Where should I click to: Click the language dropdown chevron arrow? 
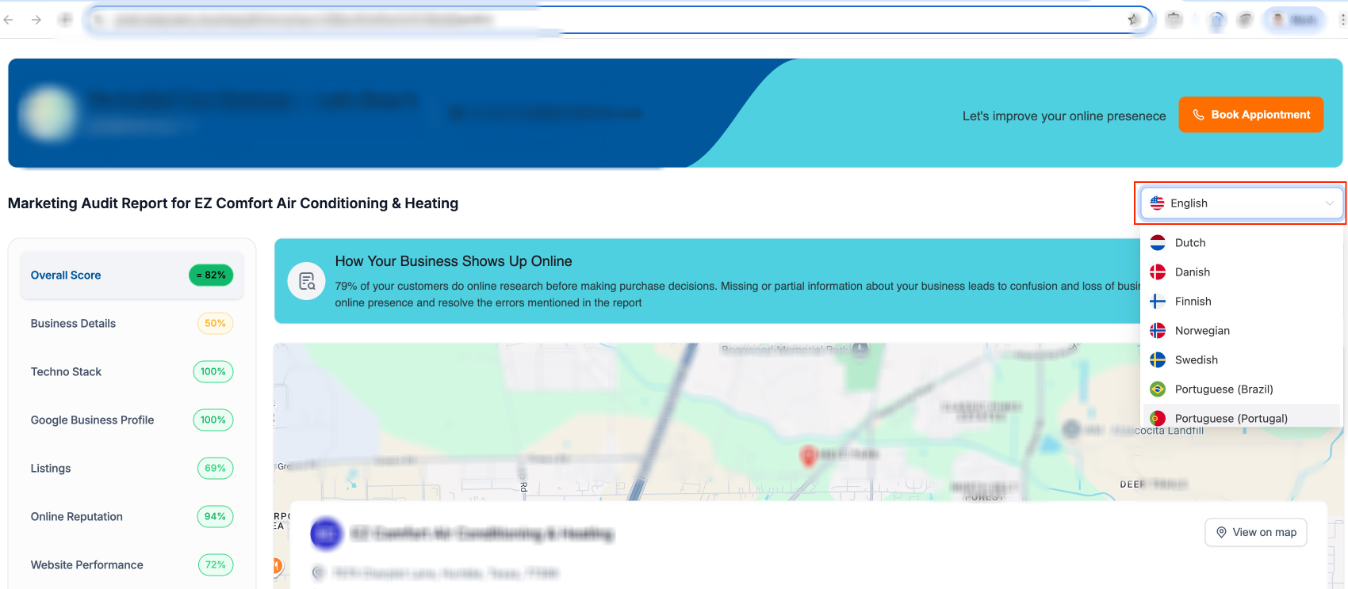click(x=1329, y=203)
